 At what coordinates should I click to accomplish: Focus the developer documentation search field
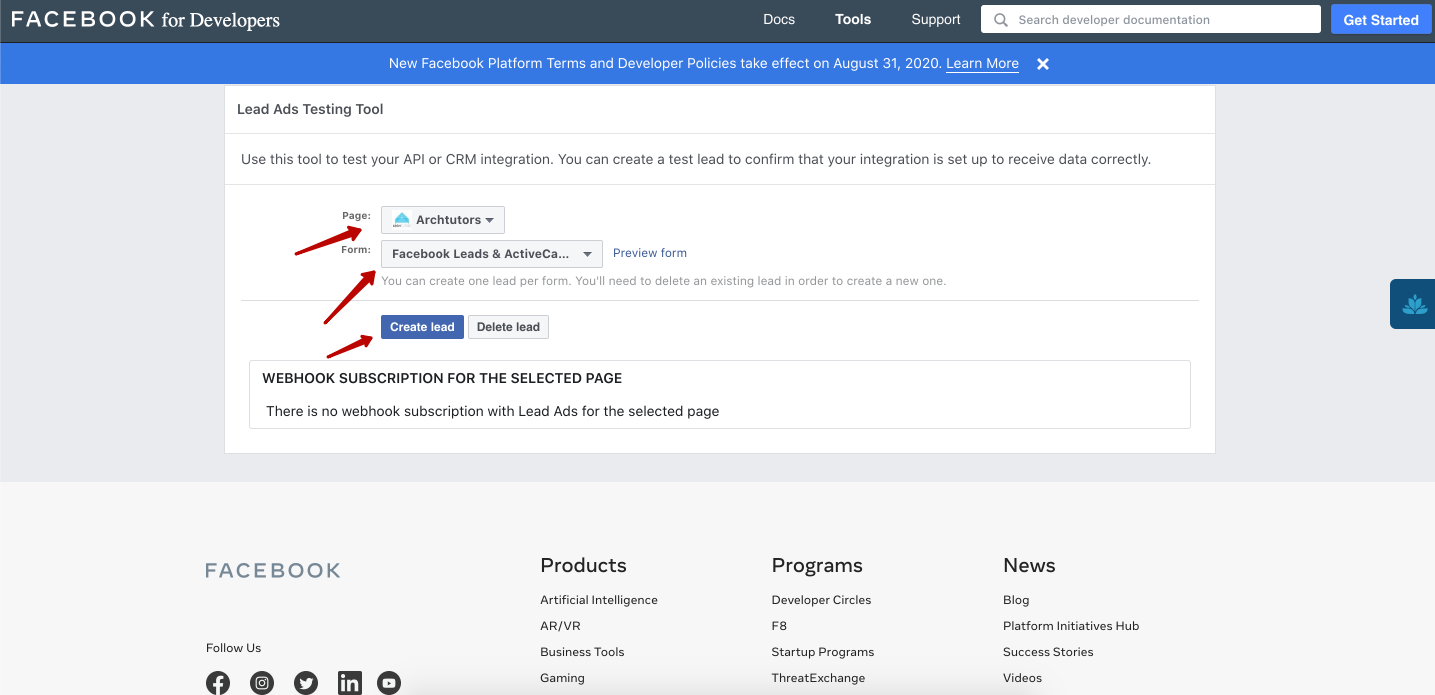coord(1151,19)
